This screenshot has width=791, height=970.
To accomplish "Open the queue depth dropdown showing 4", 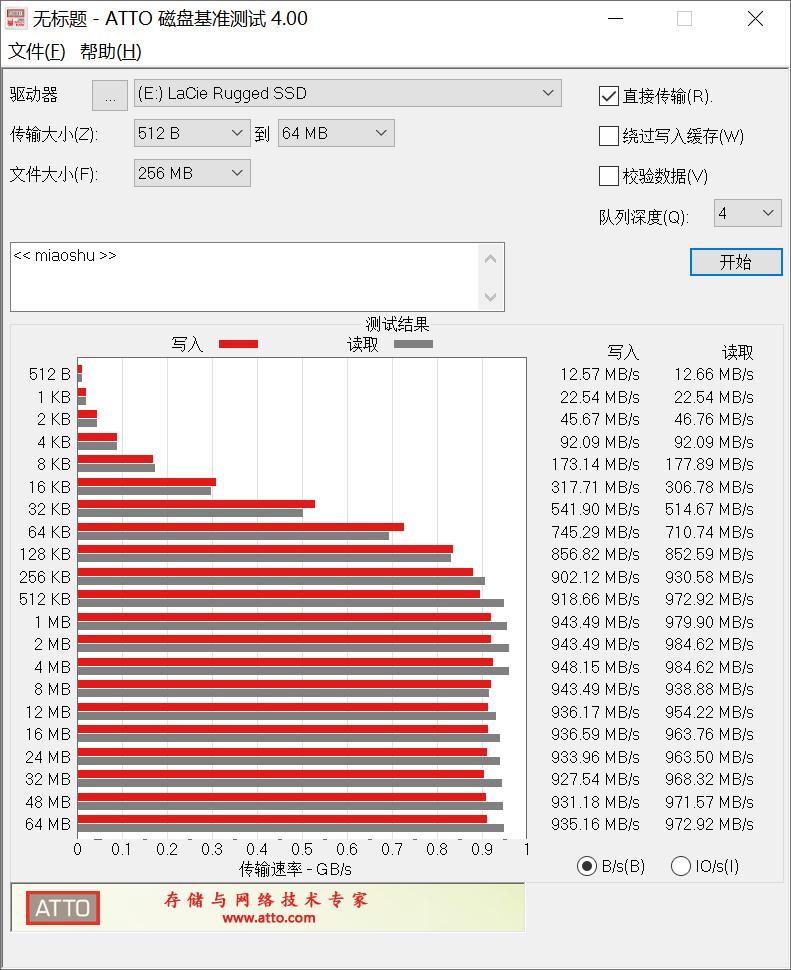I will click(748, 213).
